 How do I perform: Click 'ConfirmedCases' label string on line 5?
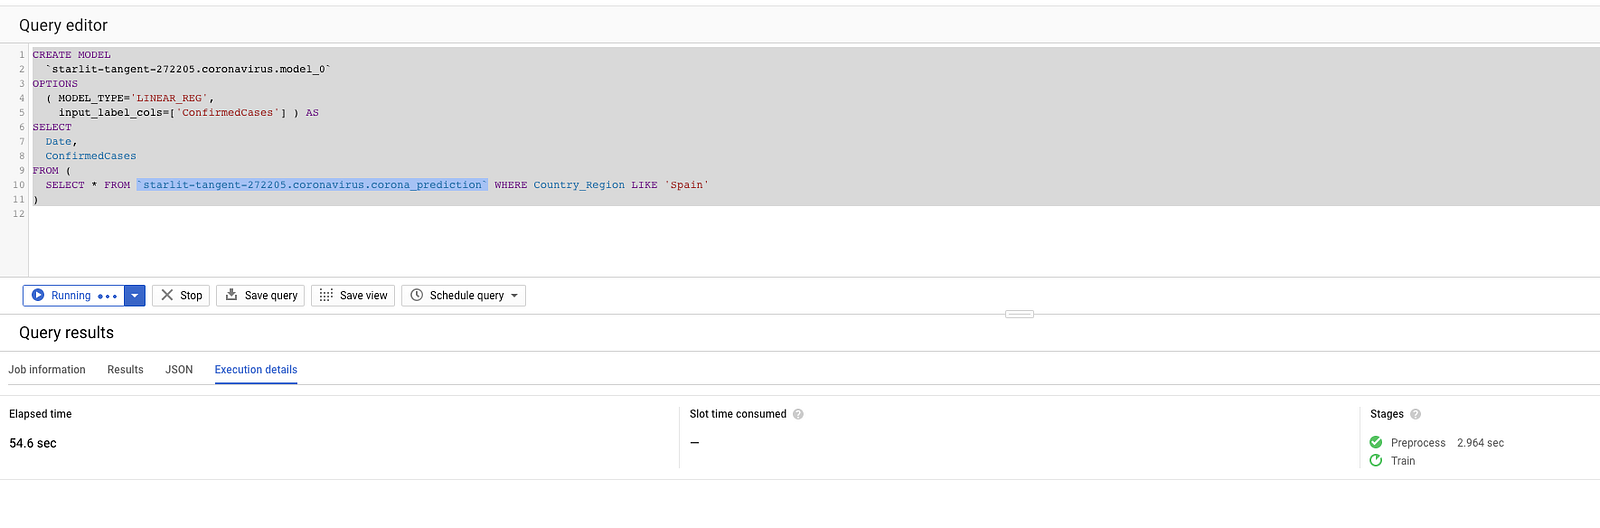pyautogui.click(x=228, y=113)
